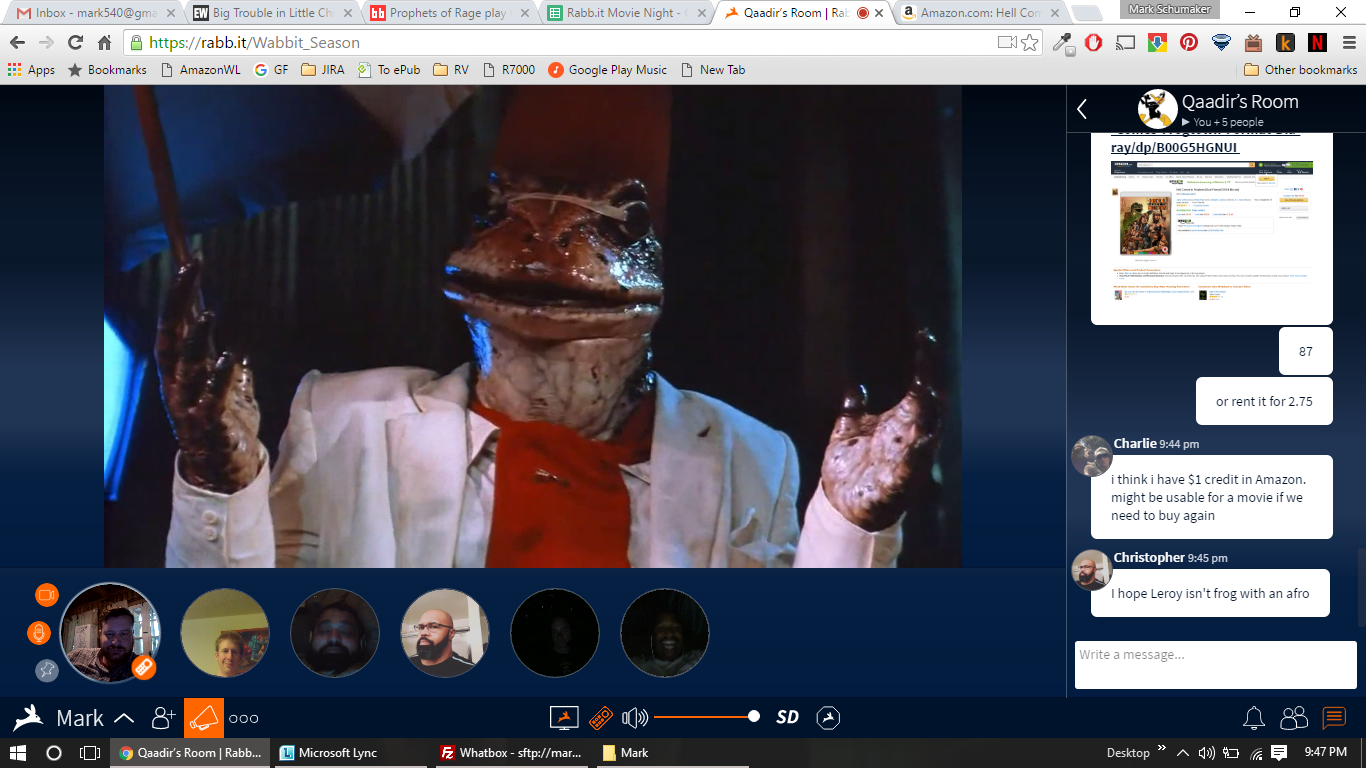
Task: Open notifications bell icon
Action: [1253, 717]
